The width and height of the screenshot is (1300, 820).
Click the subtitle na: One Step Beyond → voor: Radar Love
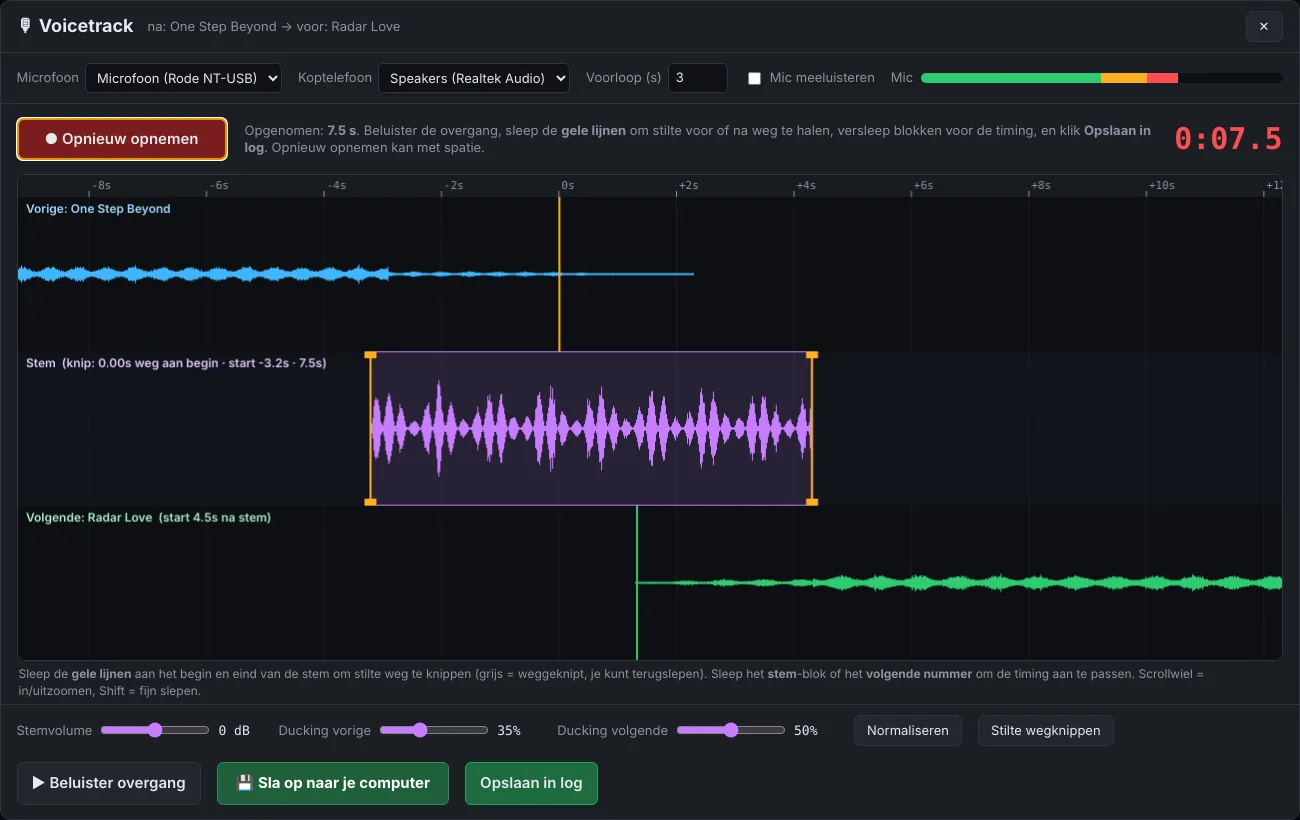273,27
